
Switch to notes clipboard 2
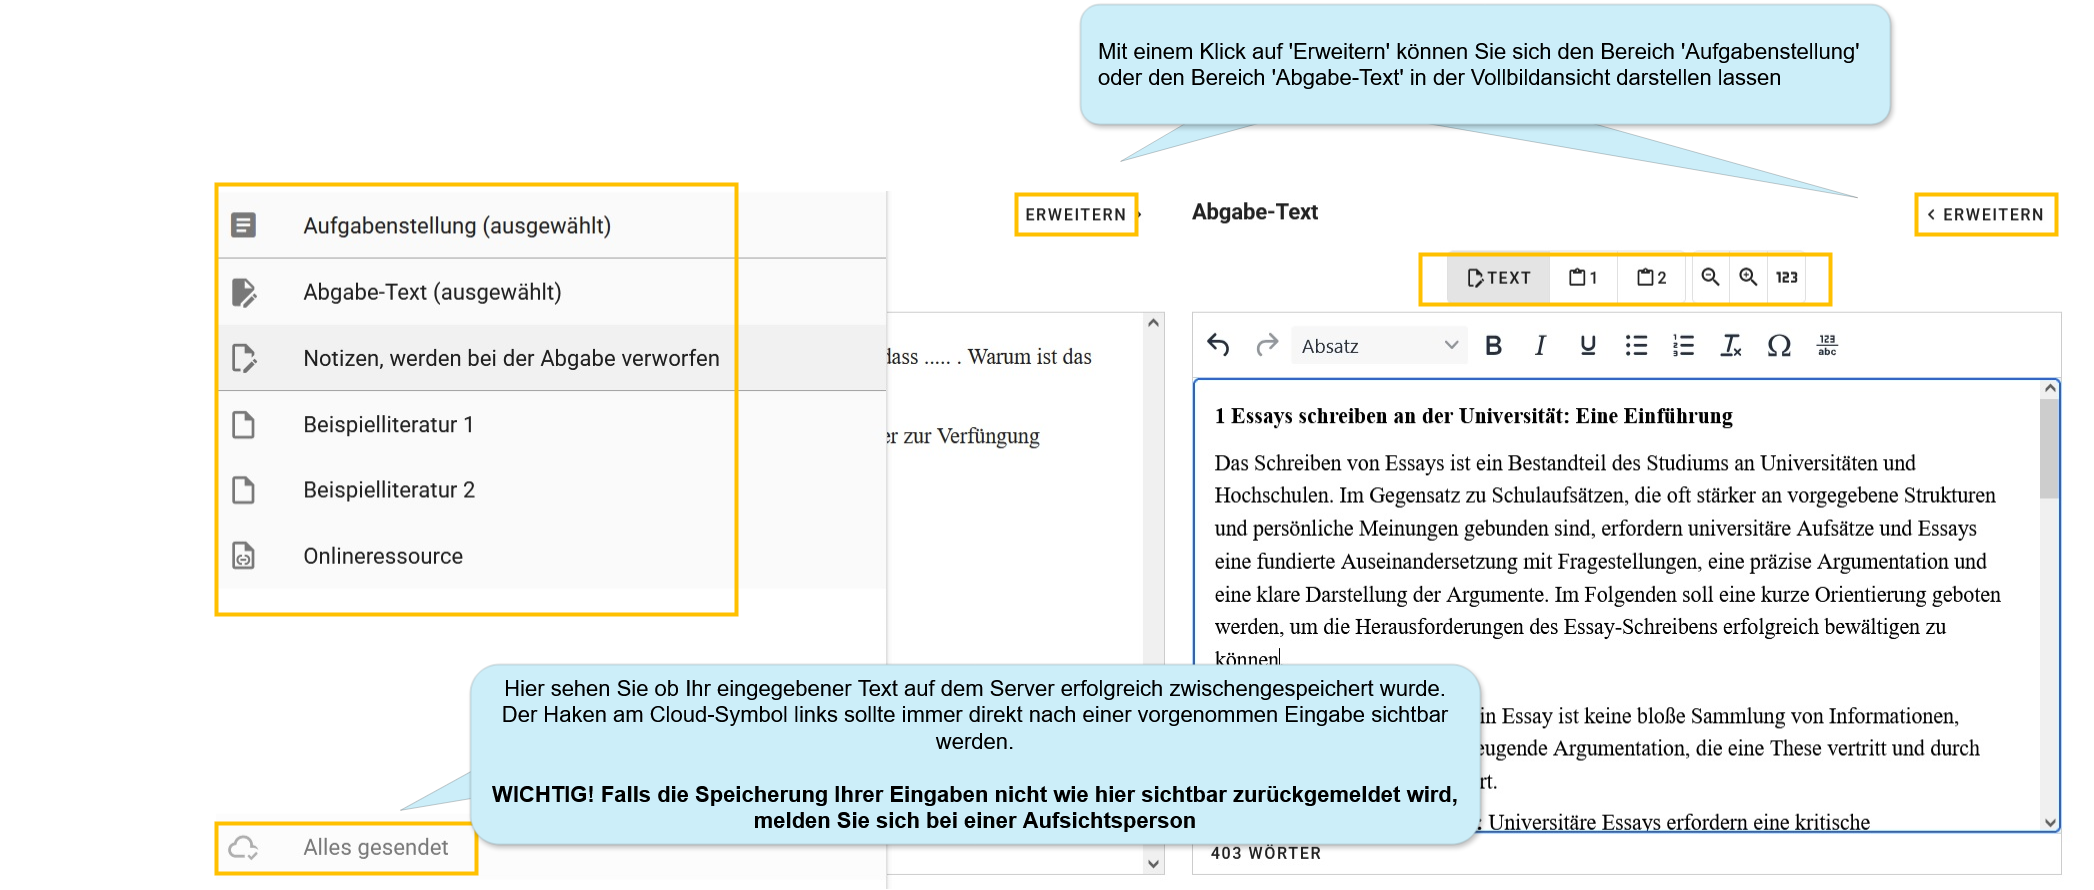(x=1651, y=278)
